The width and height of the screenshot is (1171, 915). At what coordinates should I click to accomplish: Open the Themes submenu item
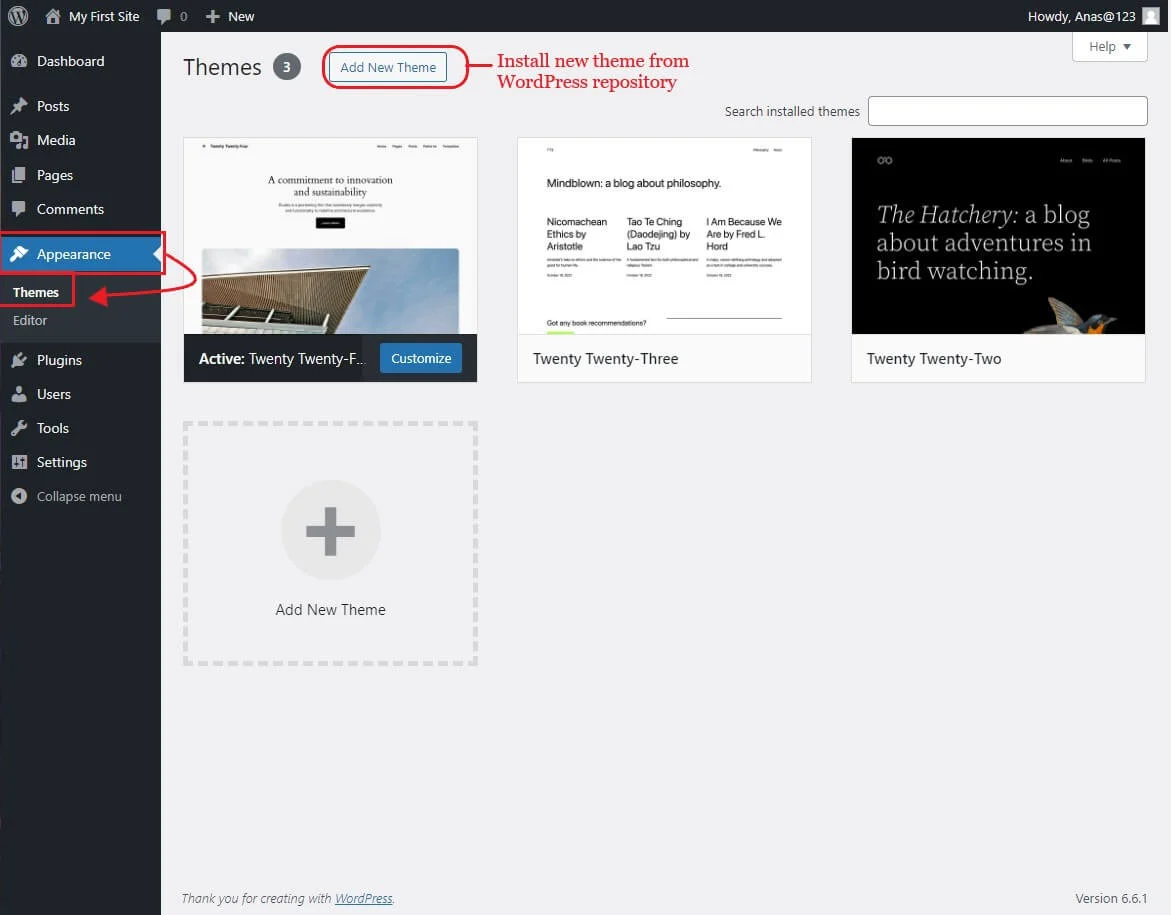(x=36, y=292)
